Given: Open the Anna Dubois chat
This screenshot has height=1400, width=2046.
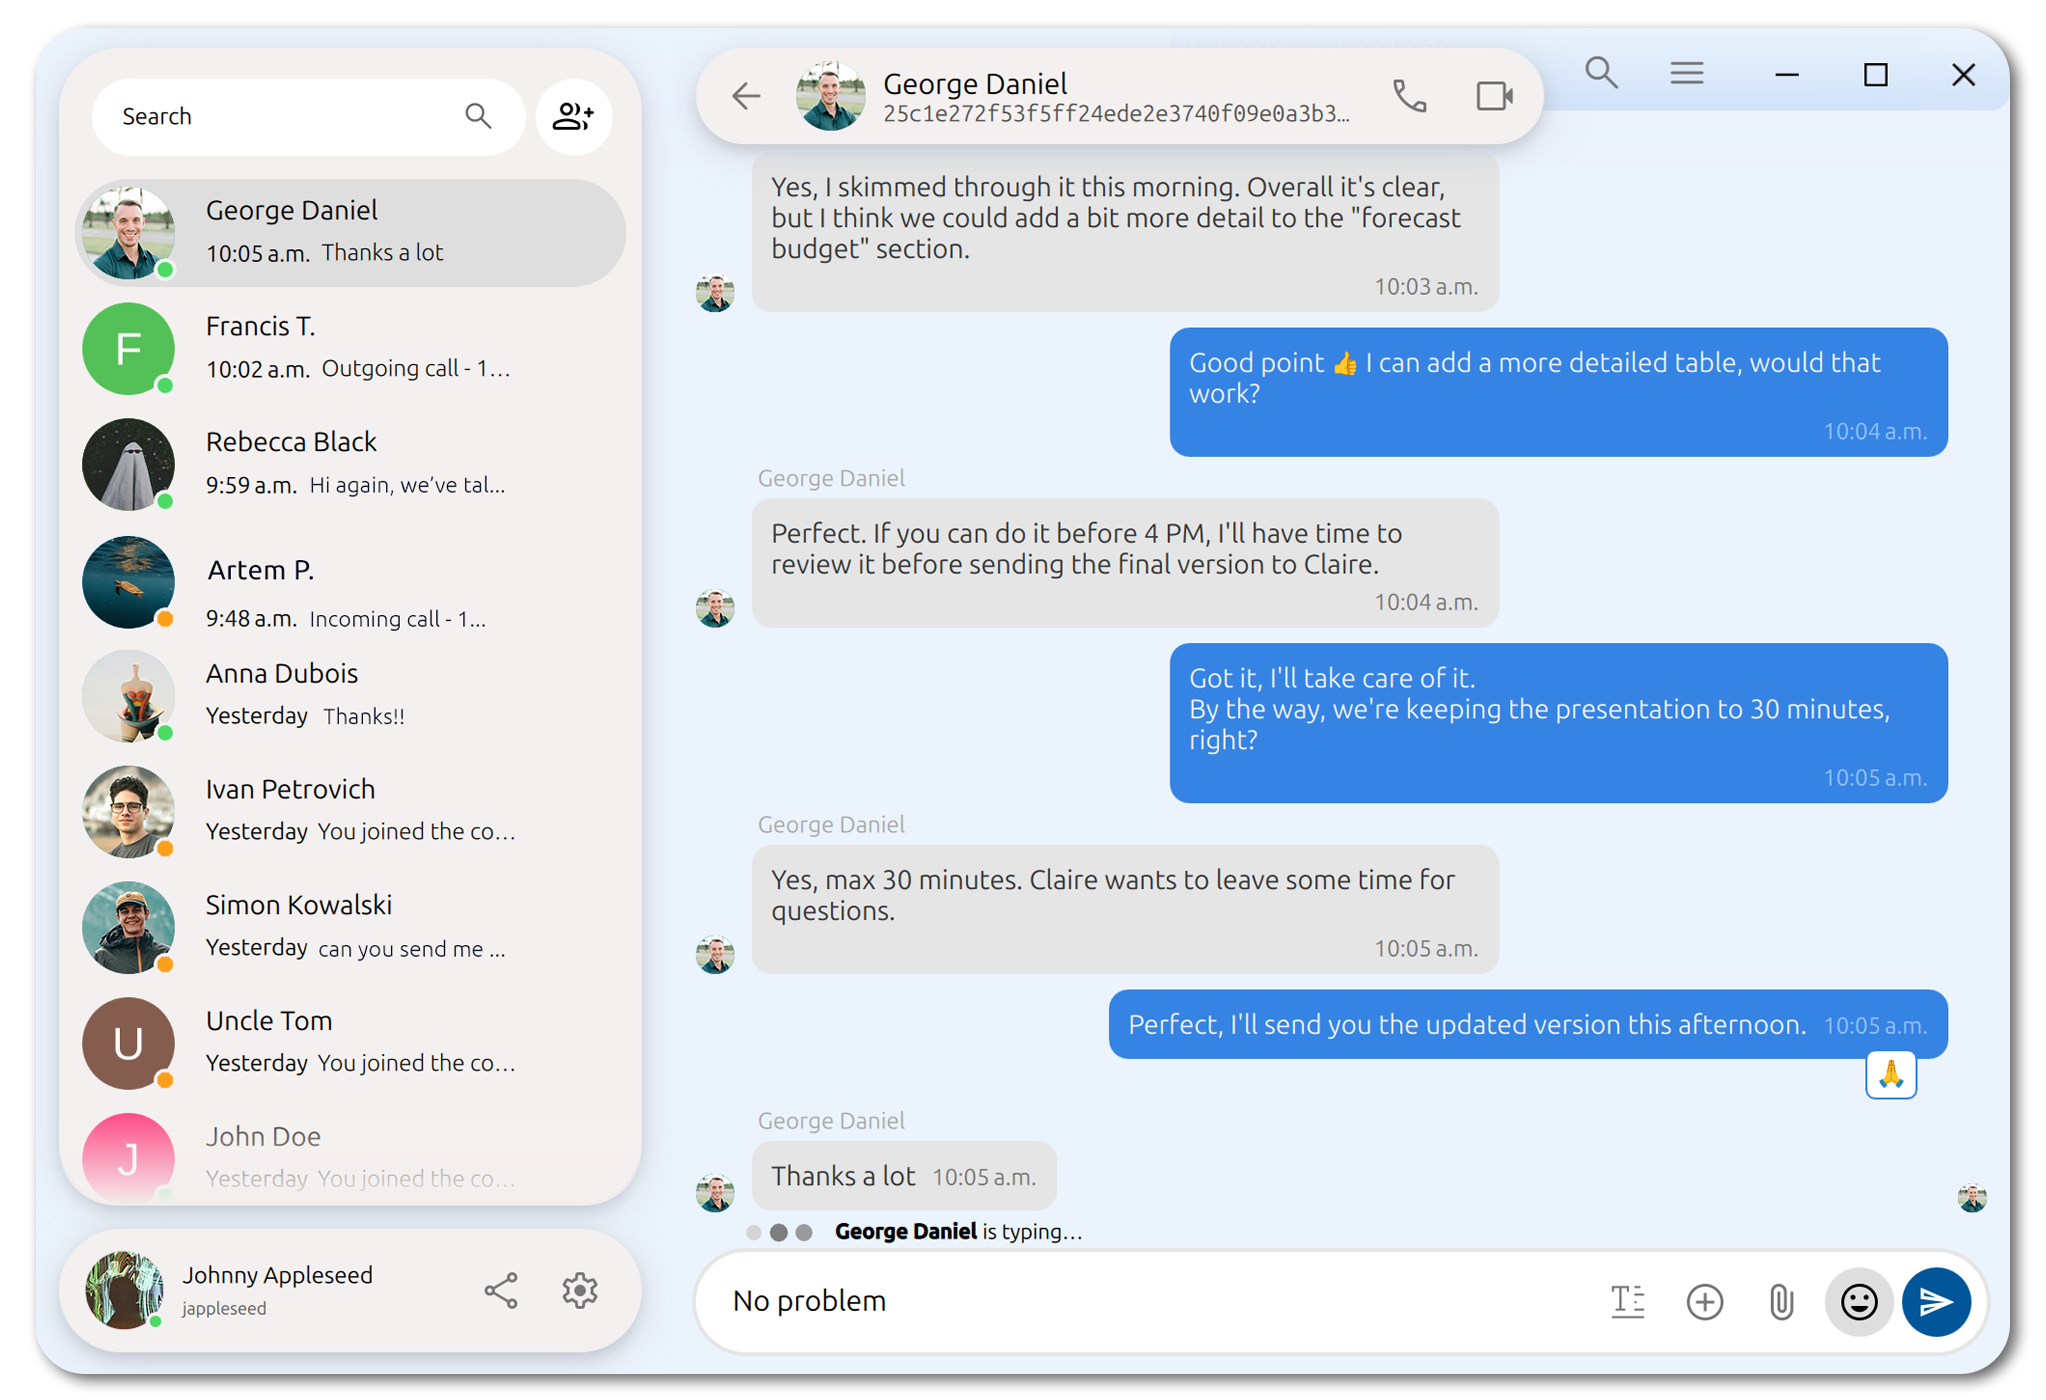Looking at the screenshot, I should [350, 695].
